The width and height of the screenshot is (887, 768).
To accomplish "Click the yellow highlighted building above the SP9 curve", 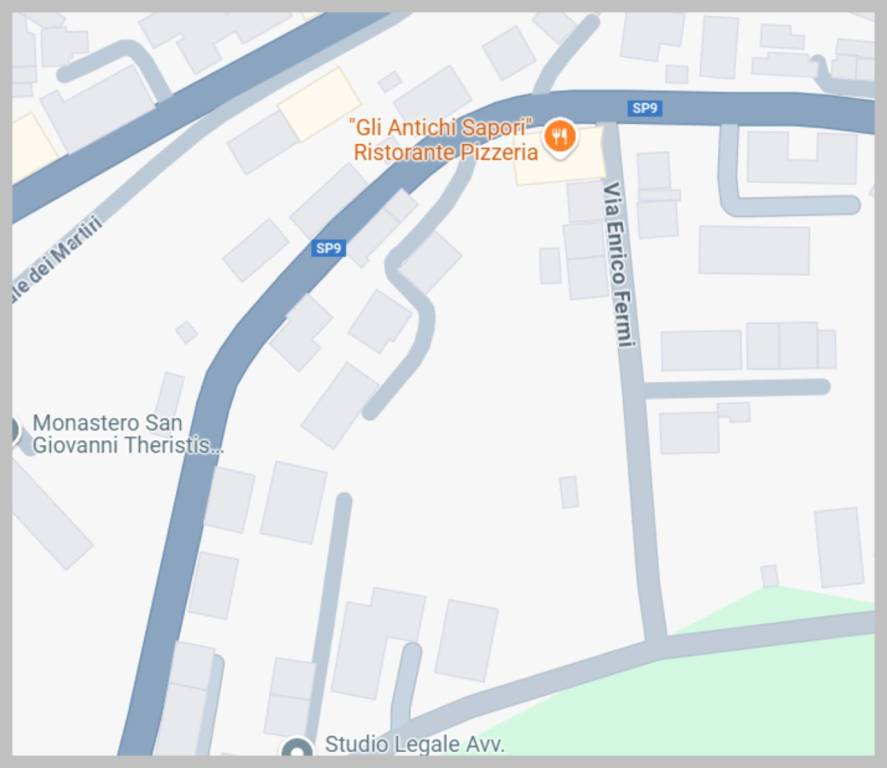I will coord(320,103).
